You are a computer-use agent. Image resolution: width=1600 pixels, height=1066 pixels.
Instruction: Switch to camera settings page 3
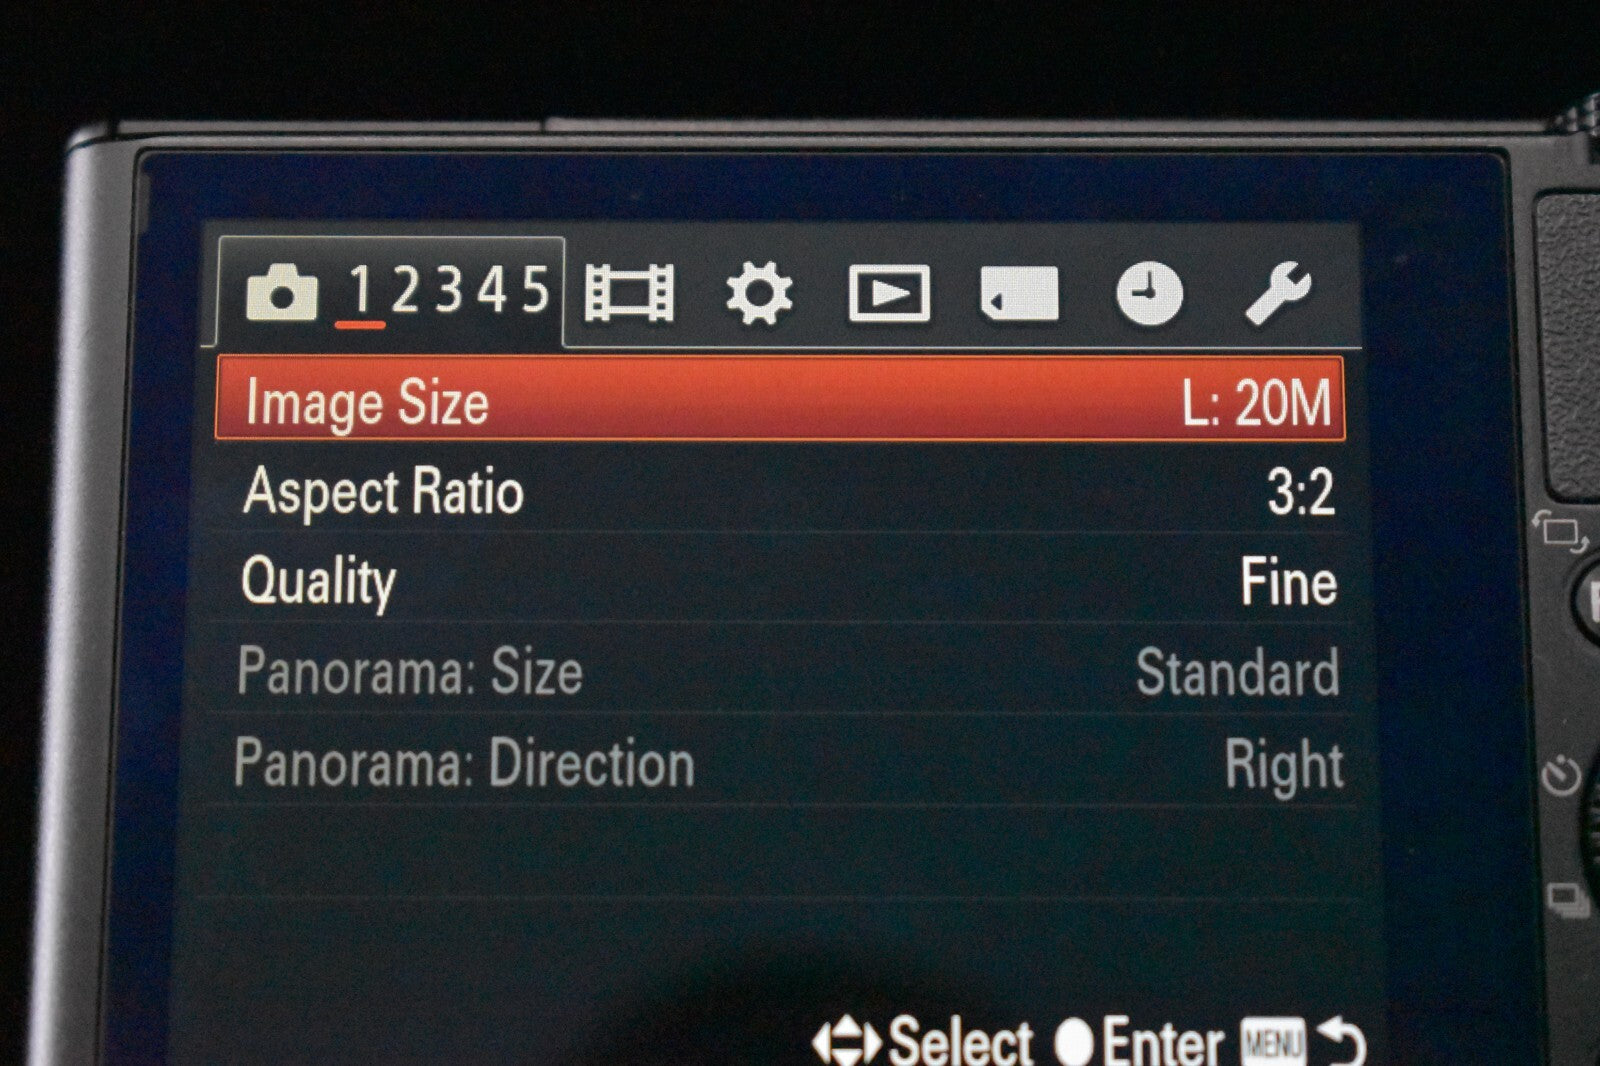[x=449, y=290]
